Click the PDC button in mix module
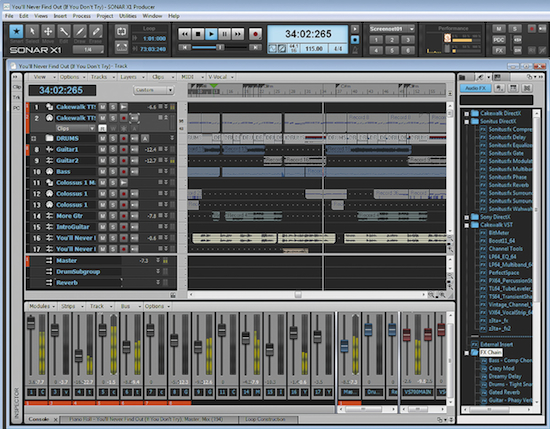 (499, 40)
